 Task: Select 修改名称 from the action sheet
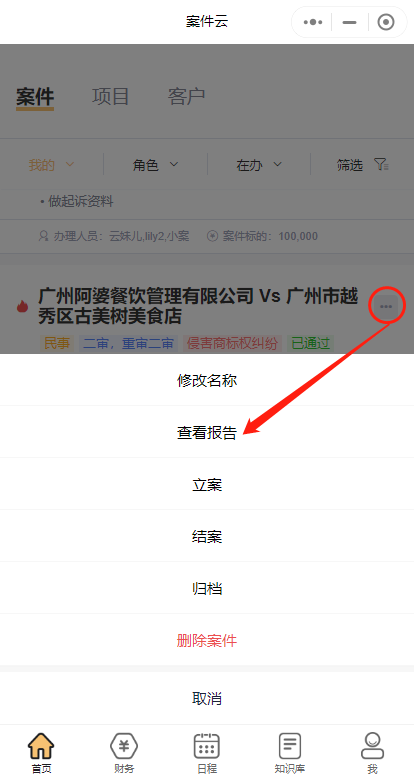pos(207,380)
